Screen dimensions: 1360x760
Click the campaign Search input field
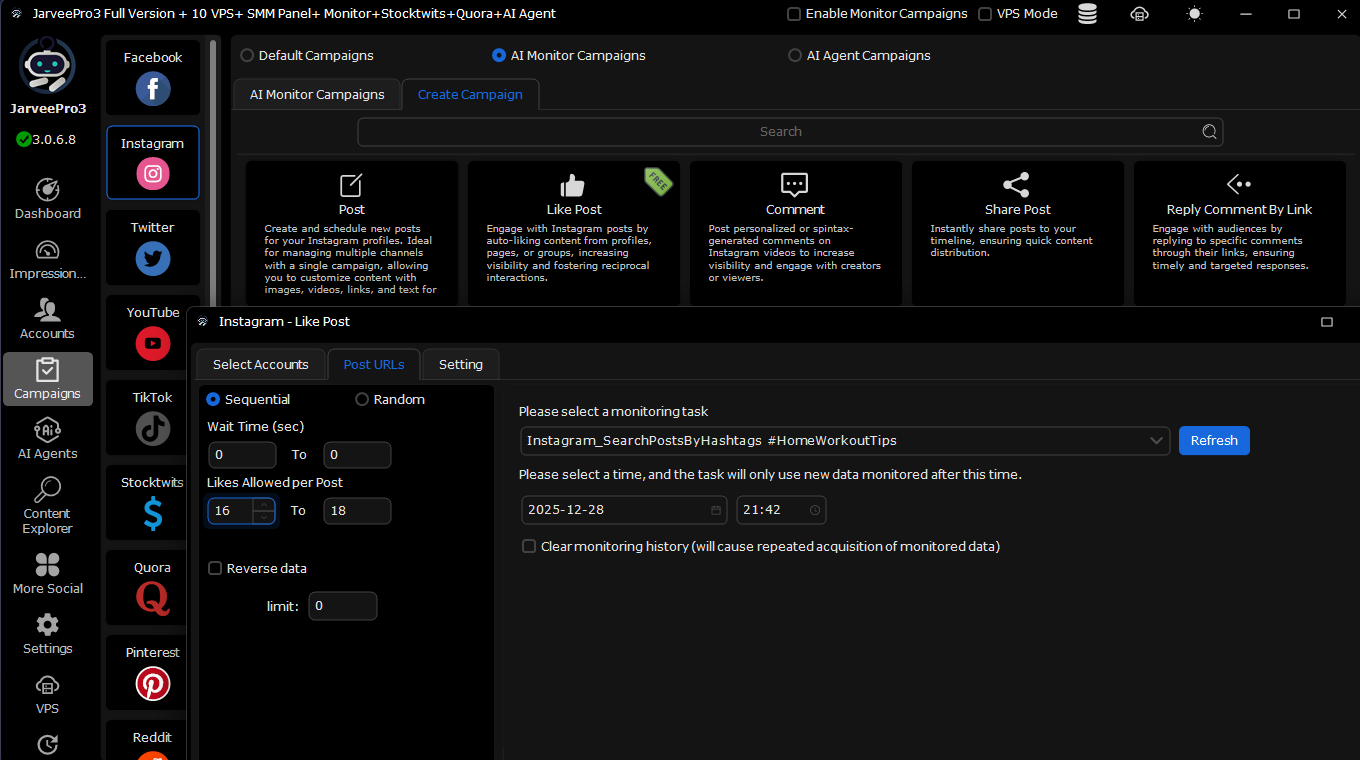tap(780, 132)
